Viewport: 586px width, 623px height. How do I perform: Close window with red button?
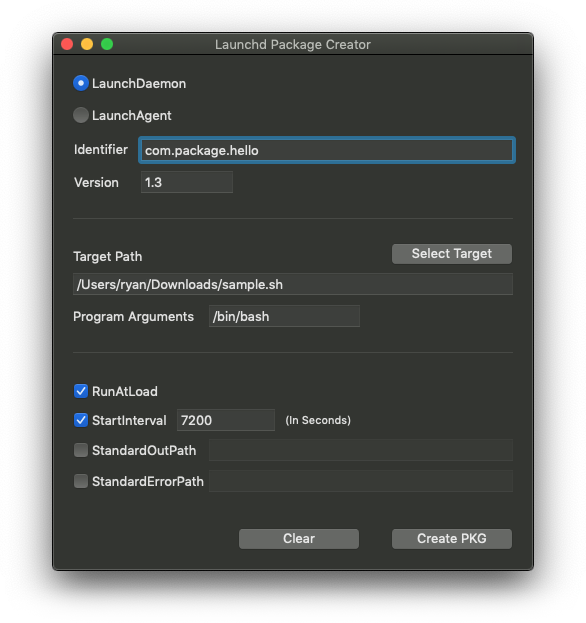point(67,44)
